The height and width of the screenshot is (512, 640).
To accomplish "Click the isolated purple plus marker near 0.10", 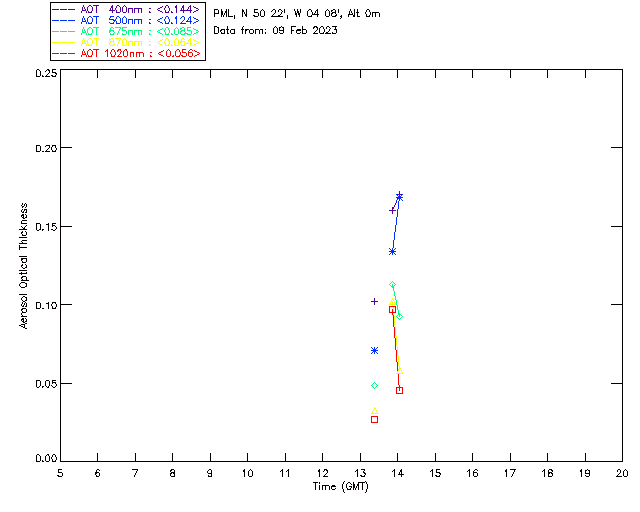I will 374,302.
